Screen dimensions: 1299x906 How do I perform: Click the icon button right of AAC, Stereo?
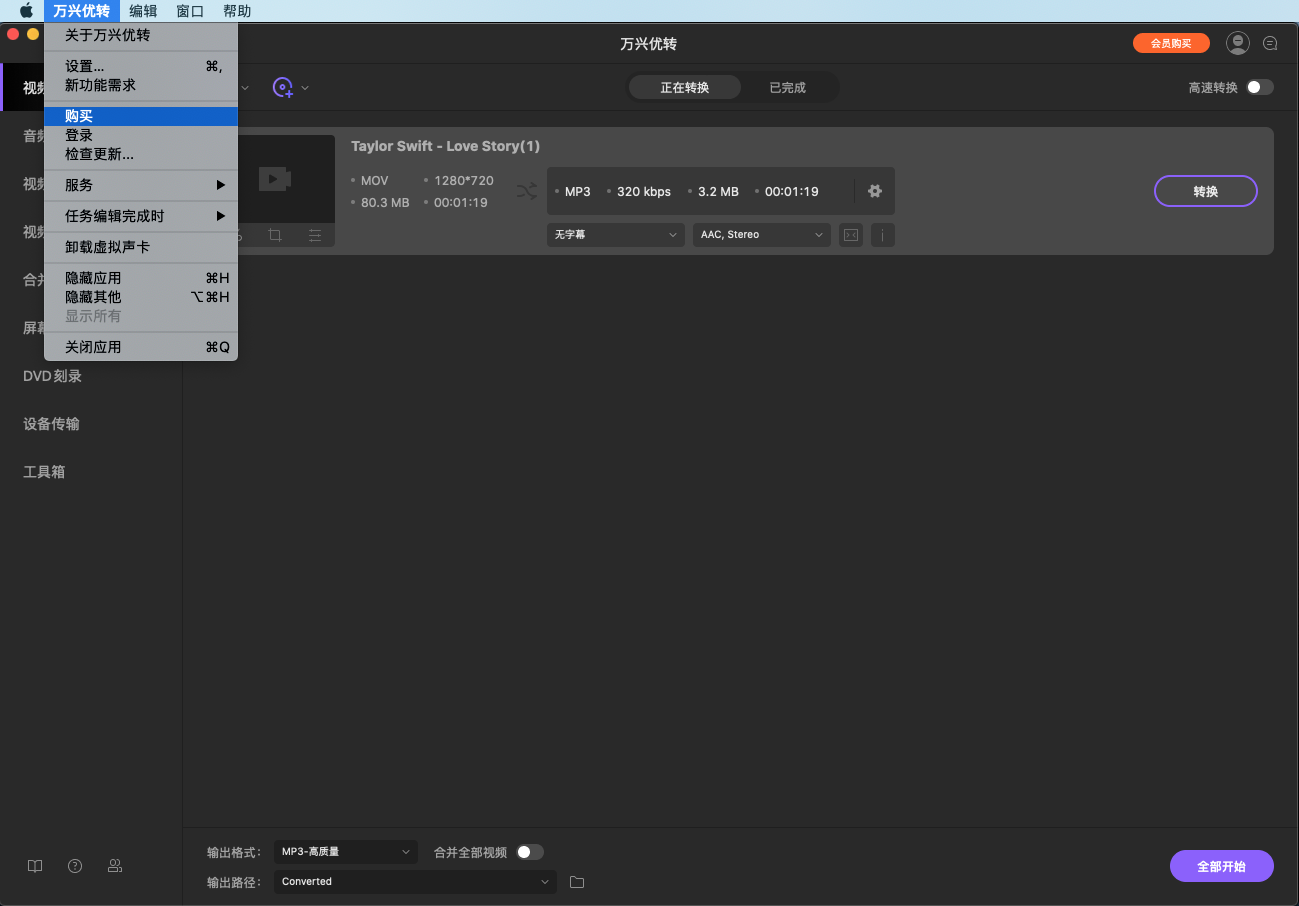point(850,235)
